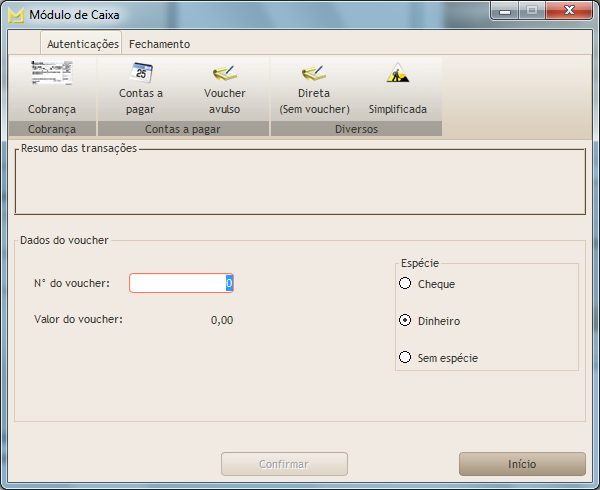Click the Diversos group label in ribbon
This screenshot has width=600, height=490.
[x=356, y=129]
